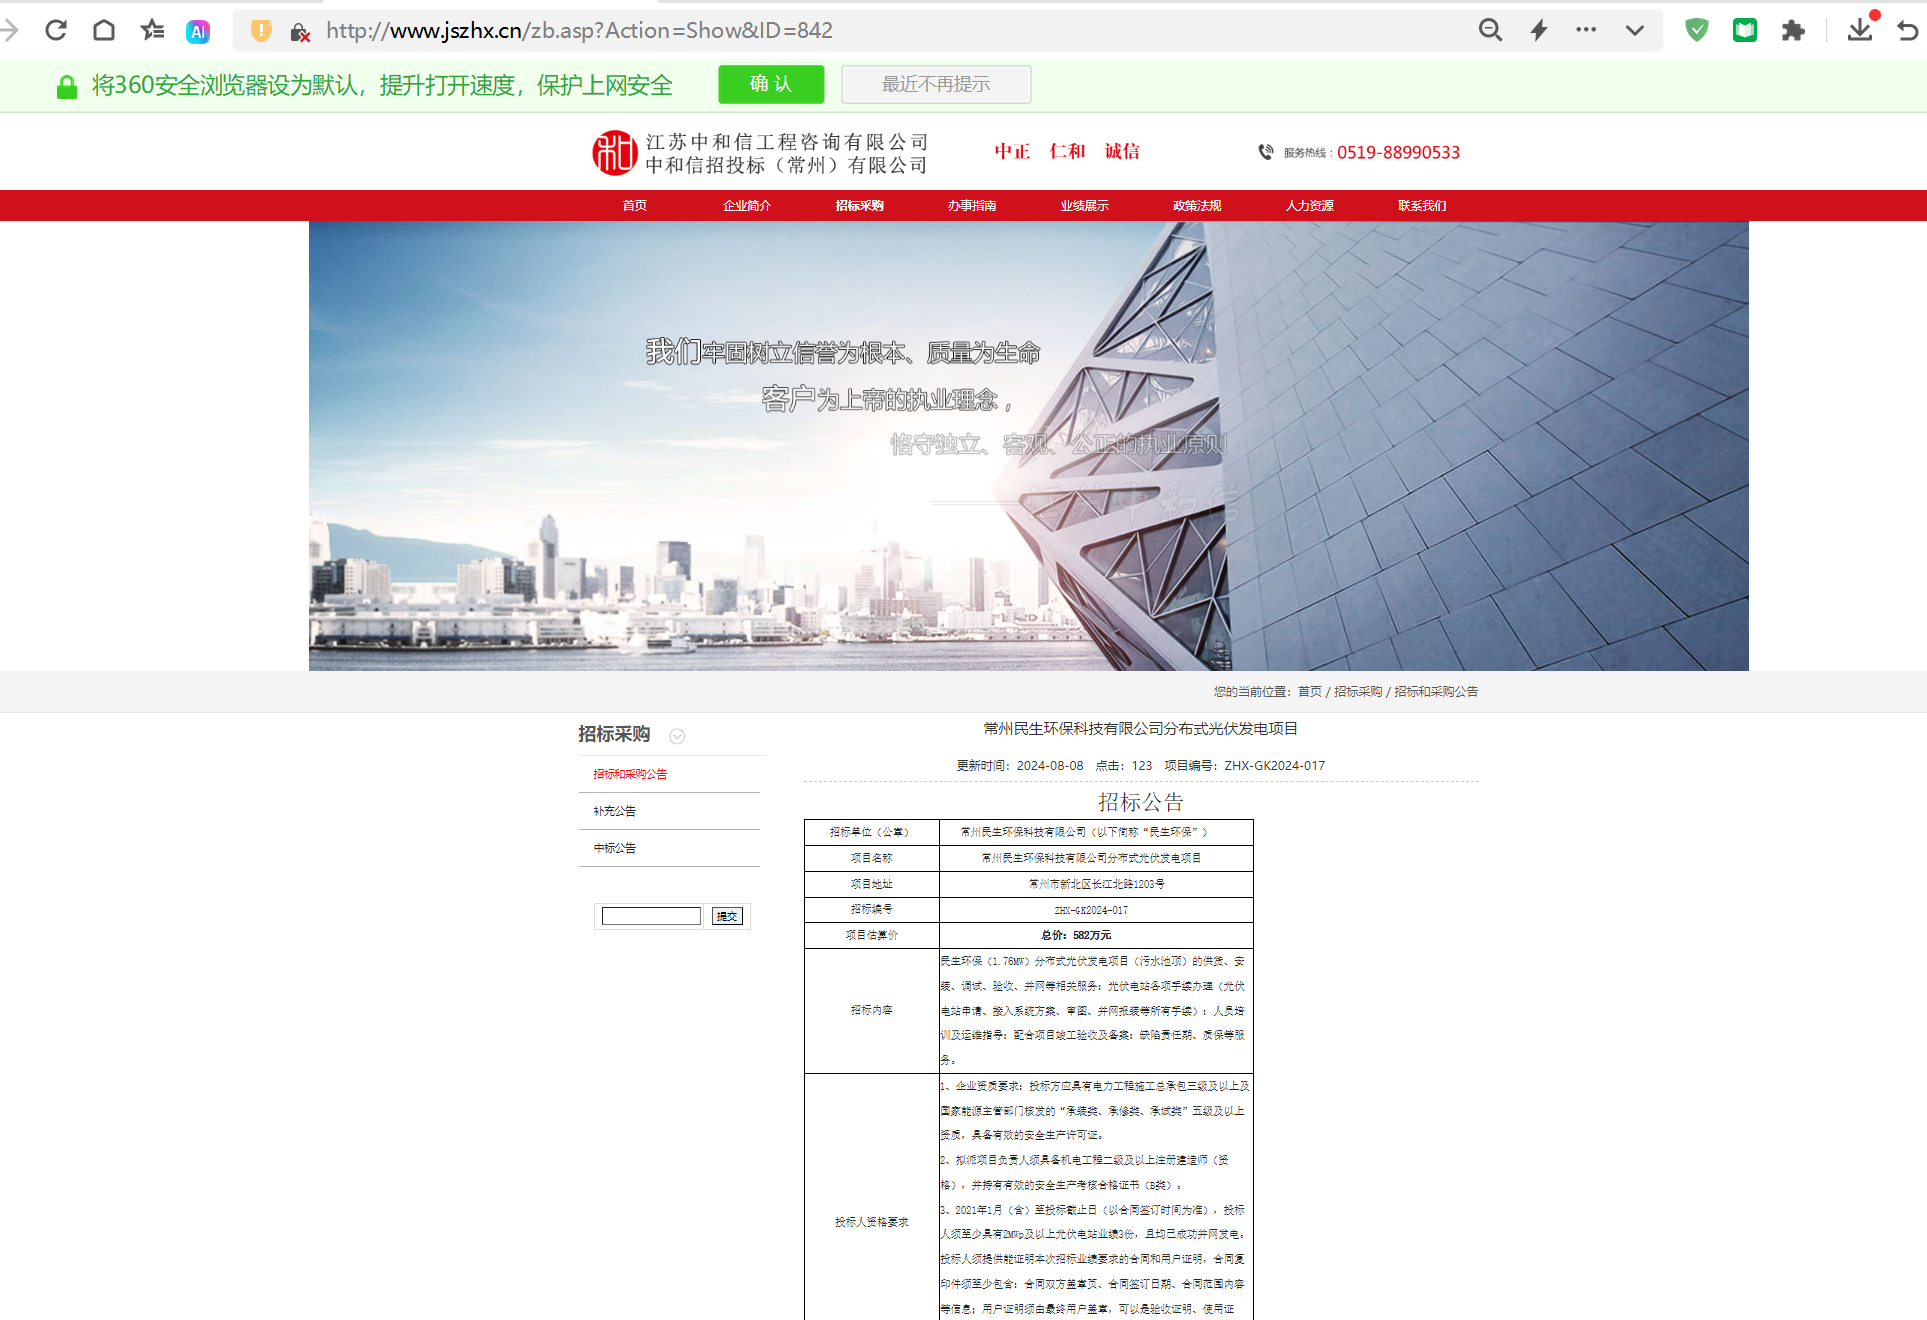Click the lightning speed mode icon
Screen dimensions: 1927x1320
pyautogui.click(x=1539, y=30)
